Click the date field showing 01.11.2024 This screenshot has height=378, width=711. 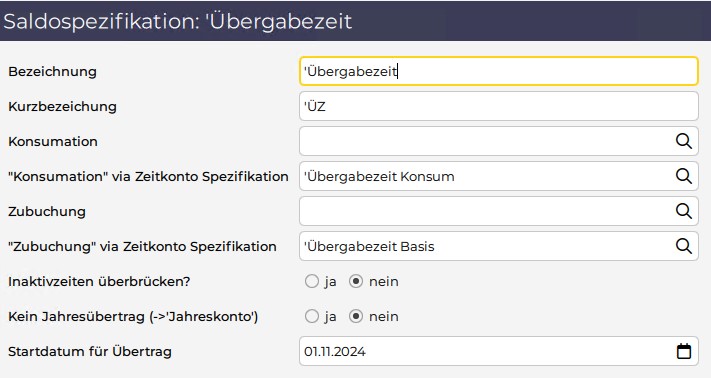click(486, 351)
